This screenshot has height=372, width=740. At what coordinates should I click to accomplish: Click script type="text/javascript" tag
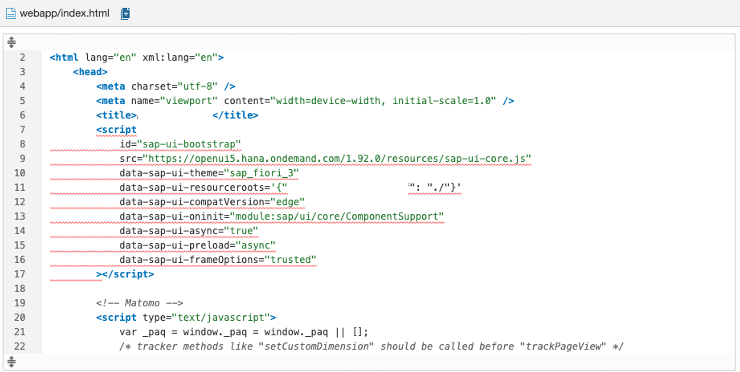coord(186,317)
